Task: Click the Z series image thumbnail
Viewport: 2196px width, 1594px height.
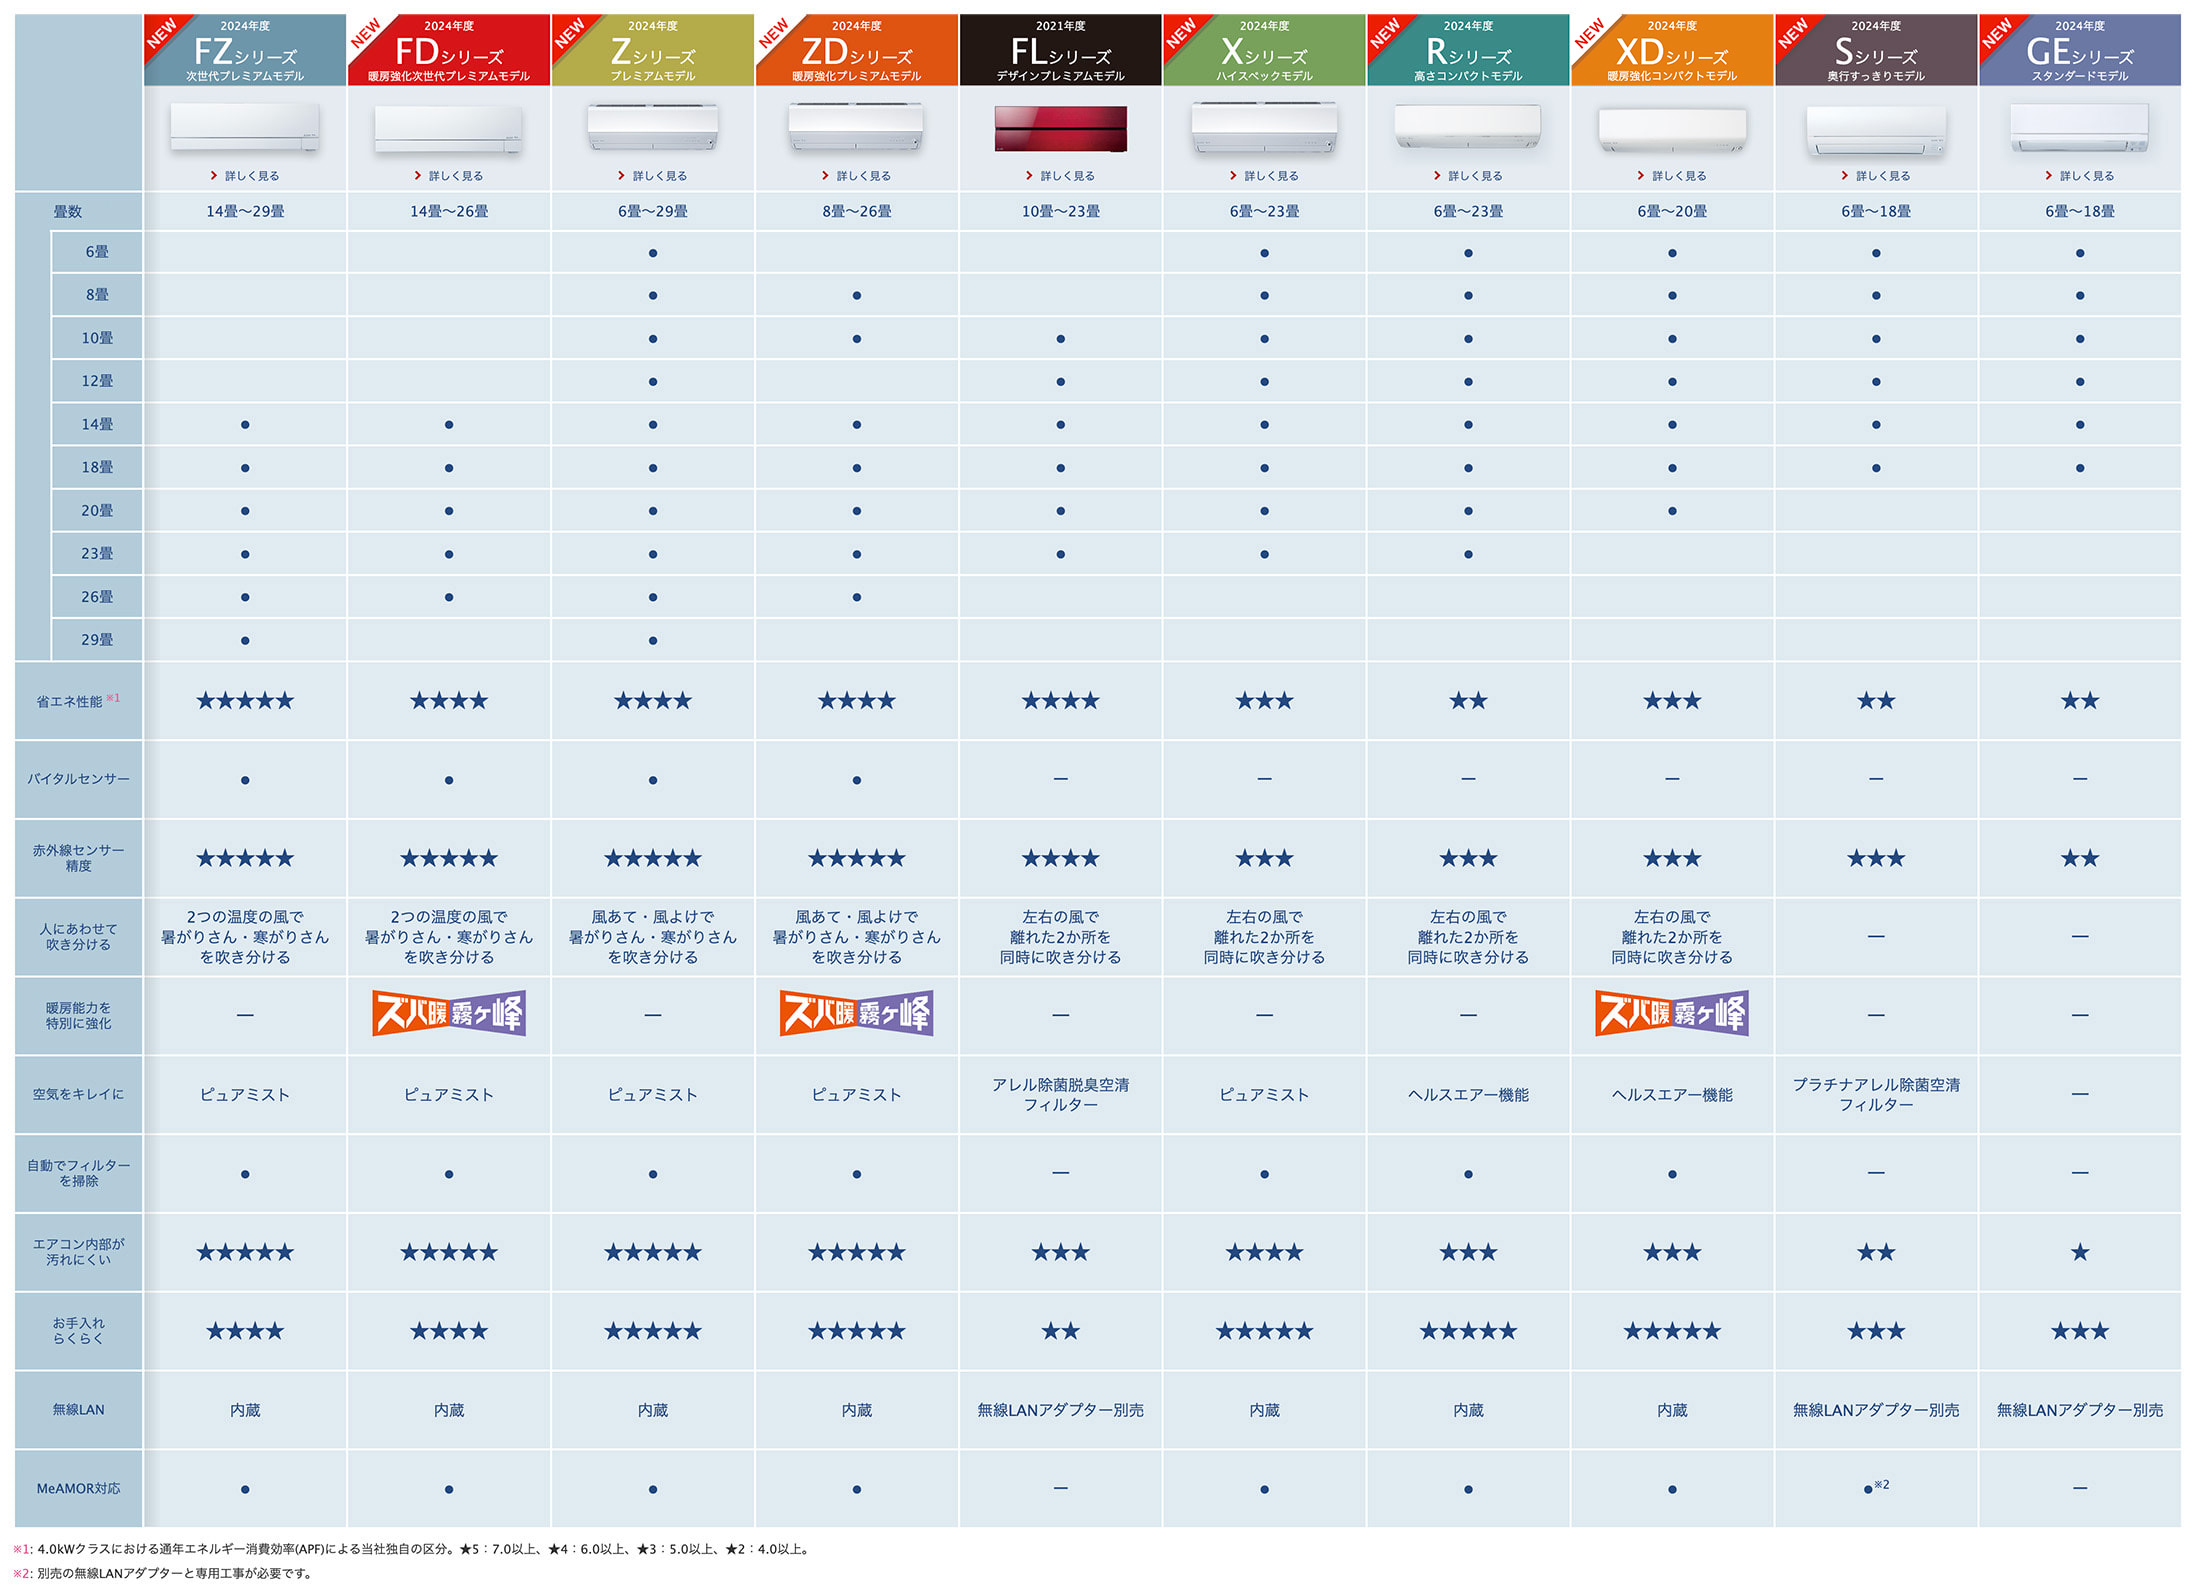Action: tap(653, 127)
